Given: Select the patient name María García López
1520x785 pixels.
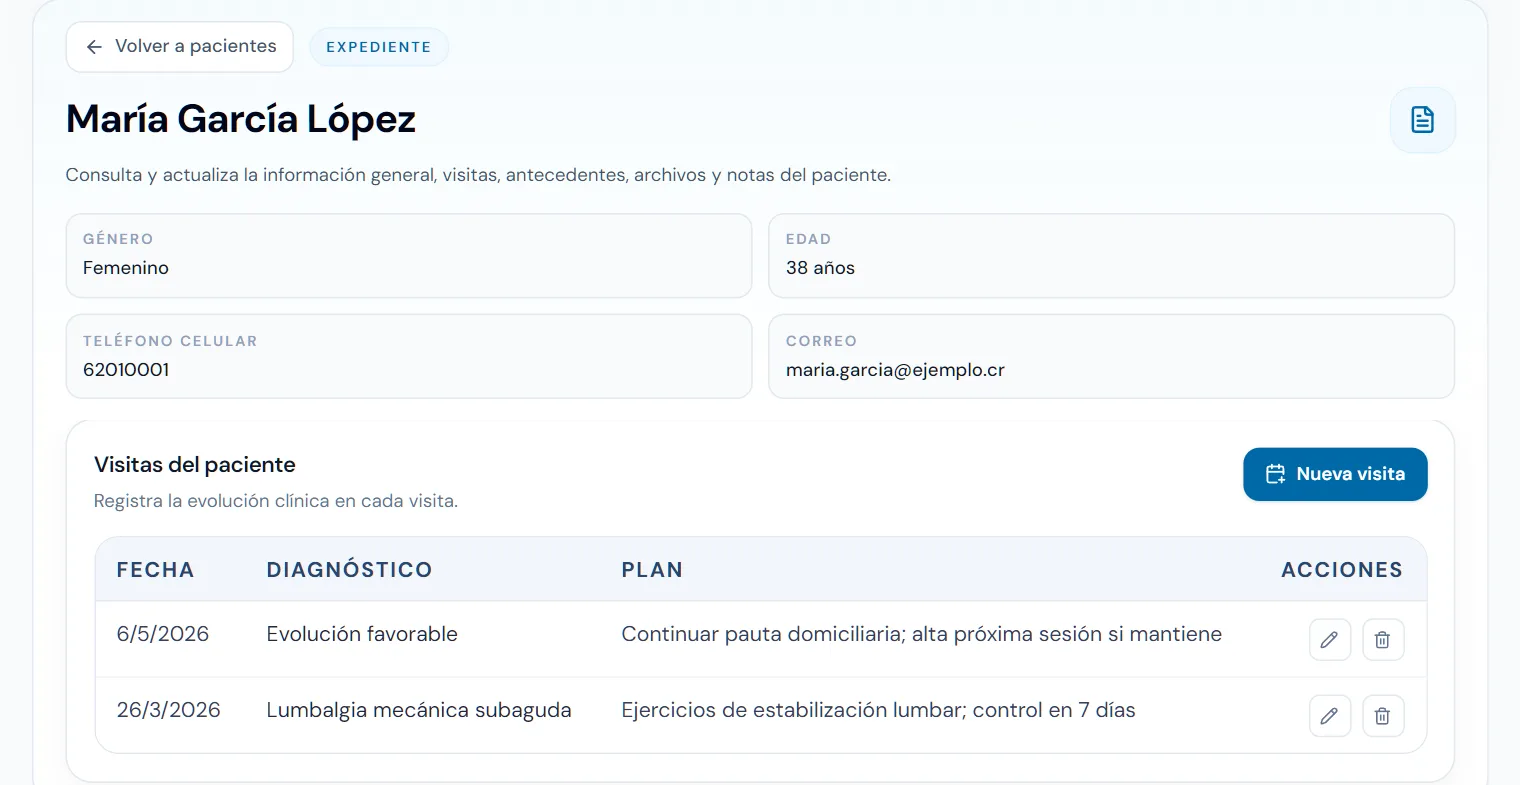Looking at the screenshot, I should coord(241,119).
